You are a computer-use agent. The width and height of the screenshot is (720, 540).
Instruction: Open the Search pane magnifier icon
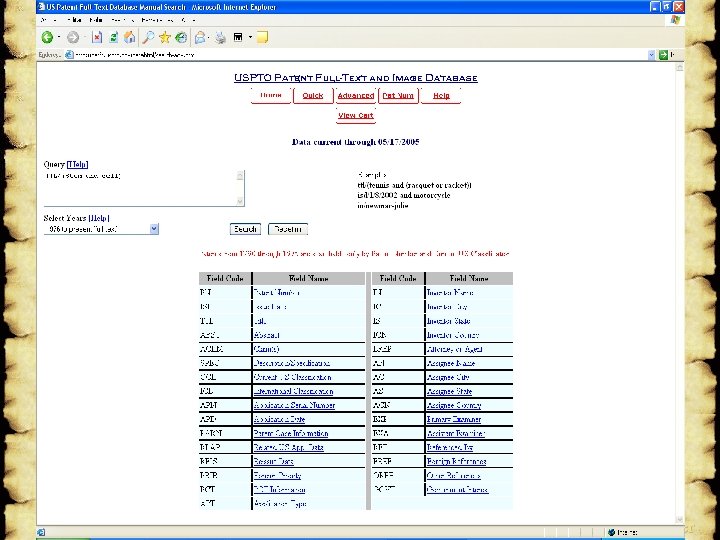click(x=148, y=37)
